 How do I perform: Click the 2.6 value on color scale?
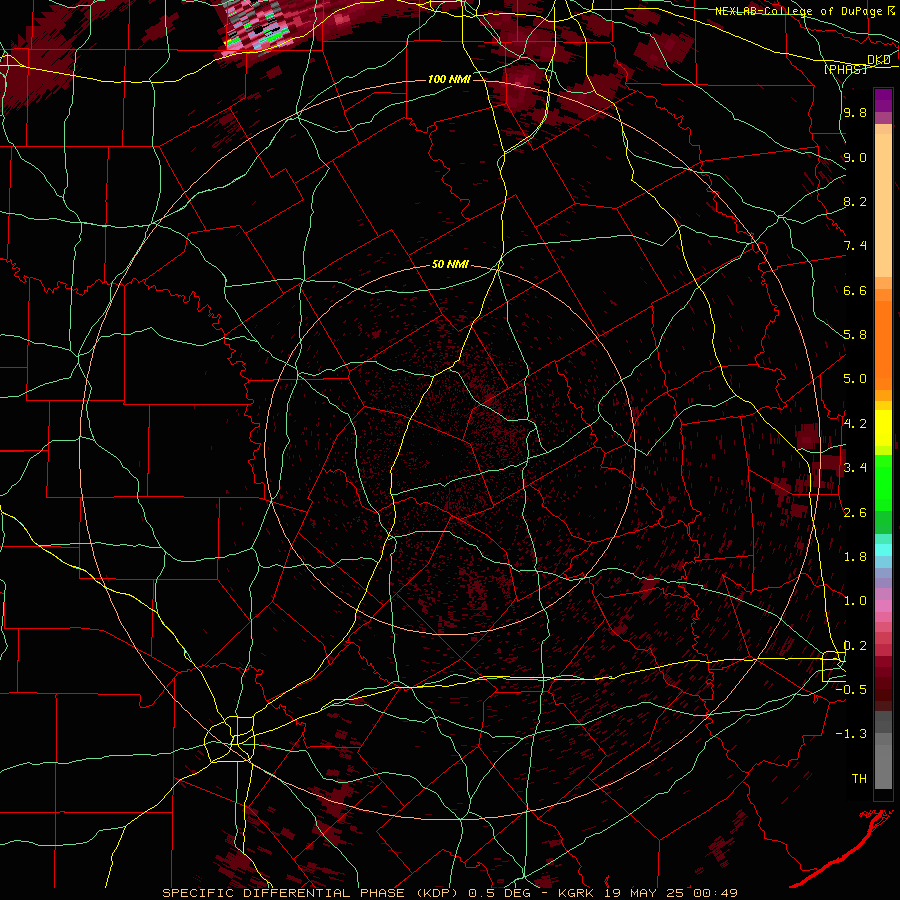(x=855, y=512)
